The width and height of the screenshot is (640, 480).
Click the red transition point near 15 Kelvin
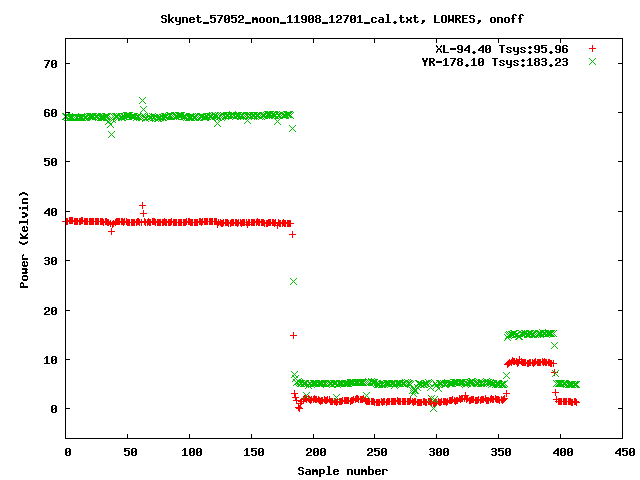[293, 336]
